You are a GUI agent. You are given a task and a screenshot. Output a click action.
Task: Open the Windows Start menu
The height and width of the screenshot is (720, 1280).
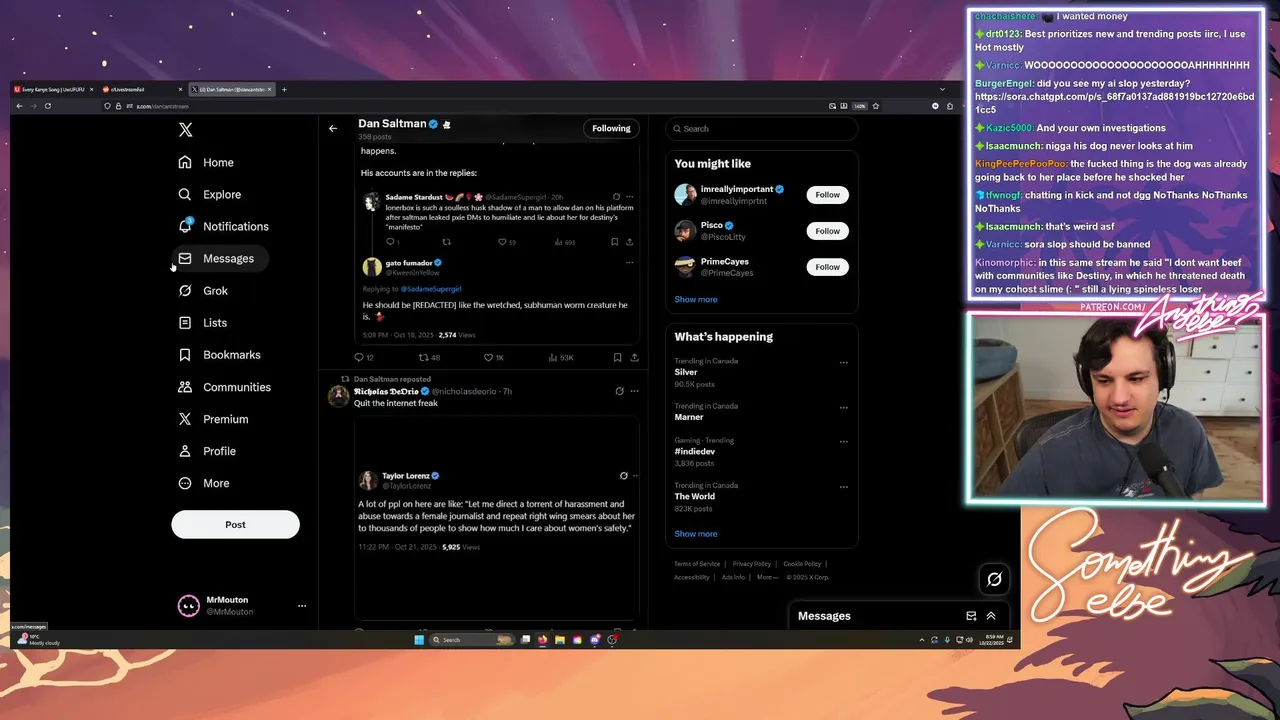click(x=419, y=640)
